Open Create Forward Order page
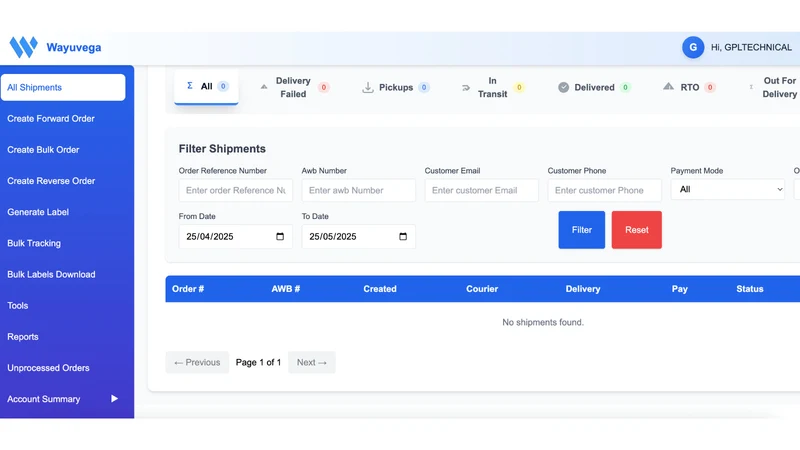Screen dimensions: 800x450 [x=63, y=118]
